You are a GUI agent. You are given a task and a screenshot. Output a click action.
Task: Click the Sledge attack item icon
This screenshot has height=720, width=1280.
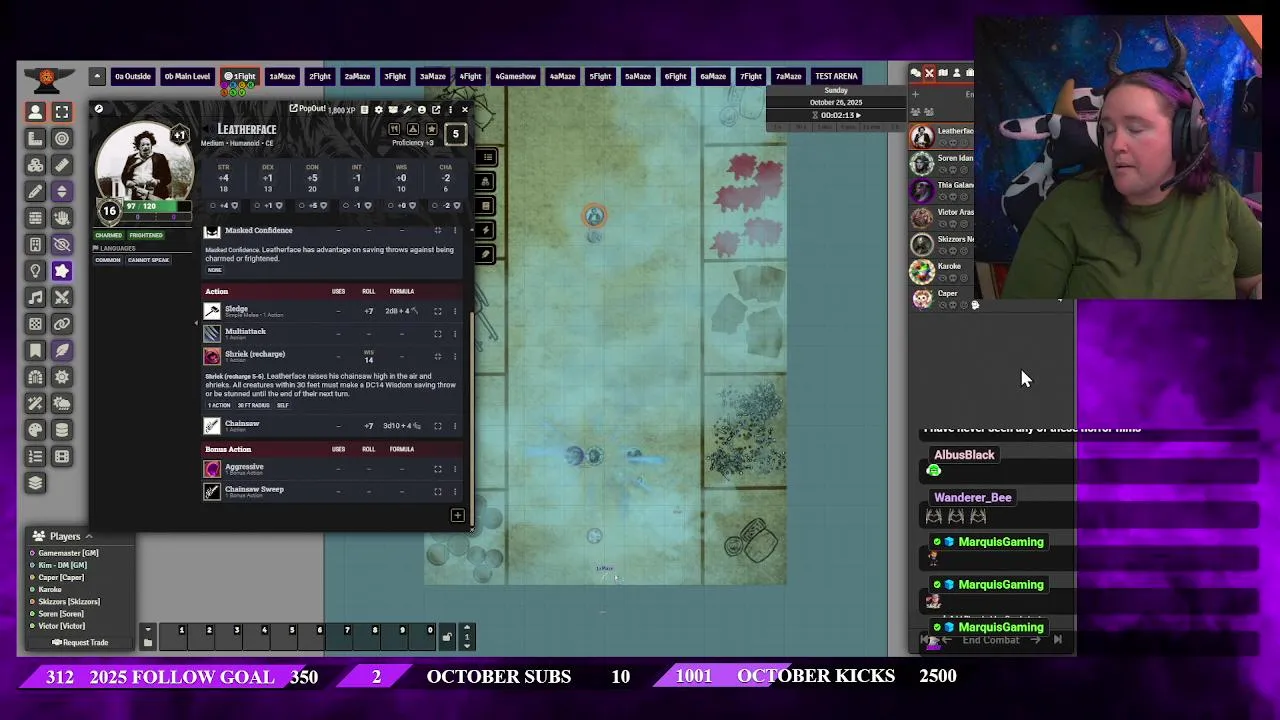pyautogui.click(x=212, y=311)
